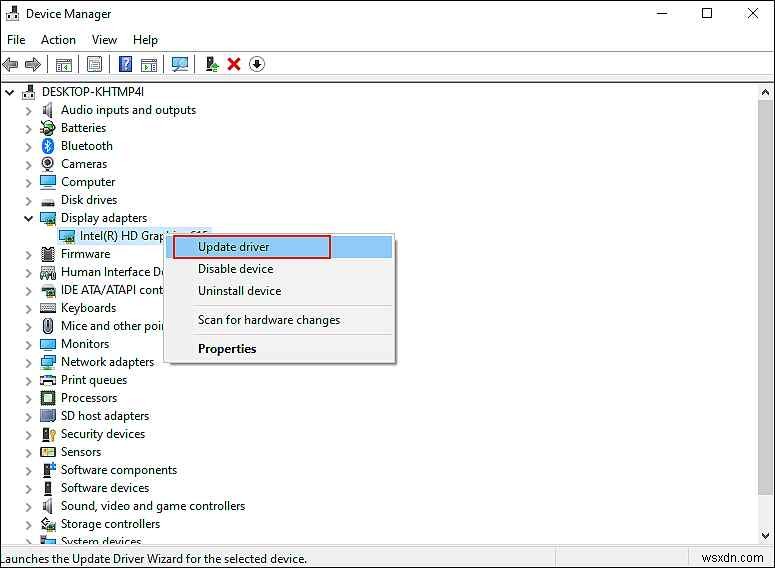The width and height of the screenshot is (775, 568).
Task: Select the Human Interface Devices row
Action: (x=112, y=272)
